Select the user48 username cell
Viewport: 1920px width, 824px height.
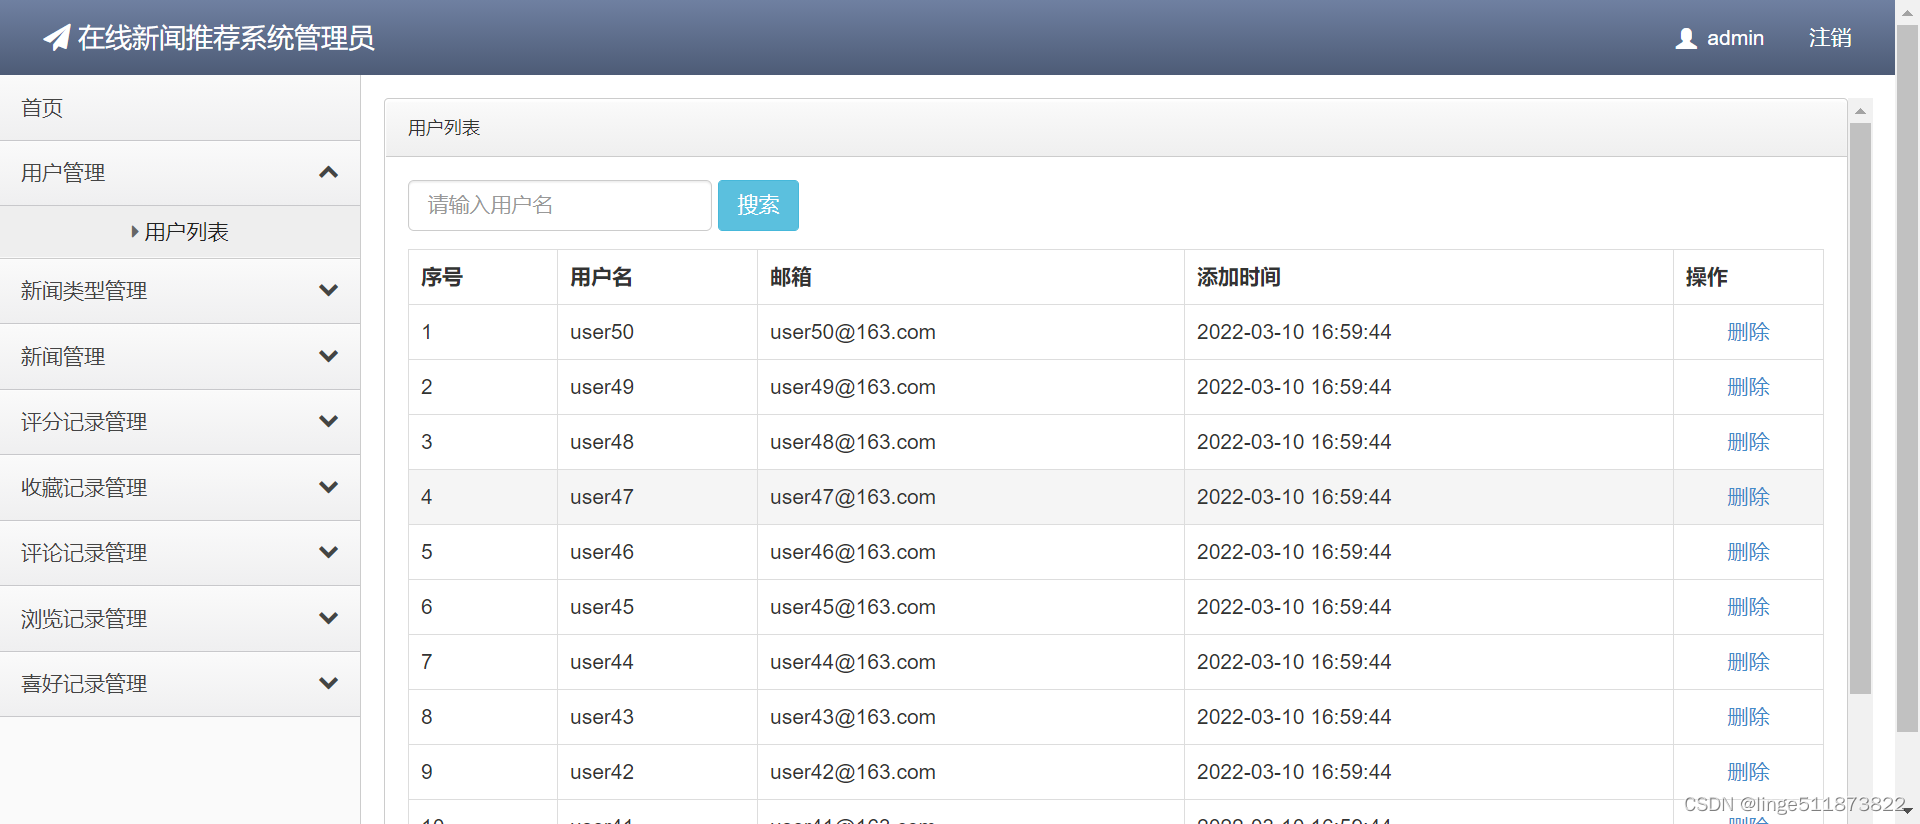point(657,442)
